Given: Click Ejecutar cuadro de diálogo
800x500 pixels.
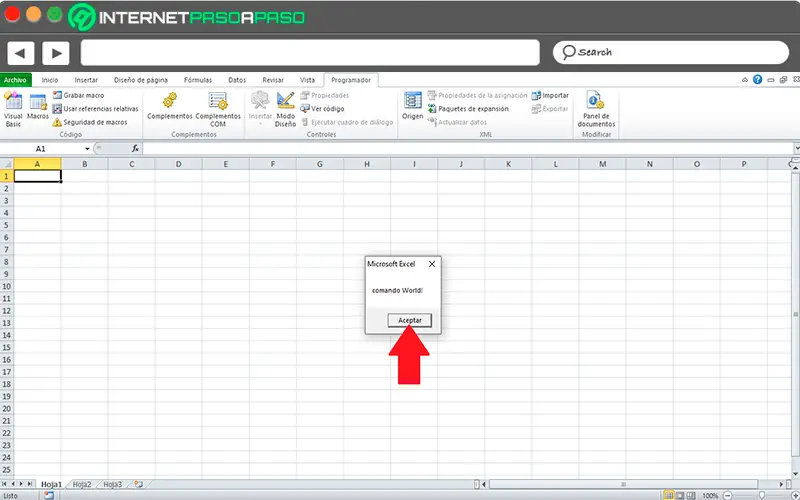Looking at the screenshot, I should [x=347, y=122].
